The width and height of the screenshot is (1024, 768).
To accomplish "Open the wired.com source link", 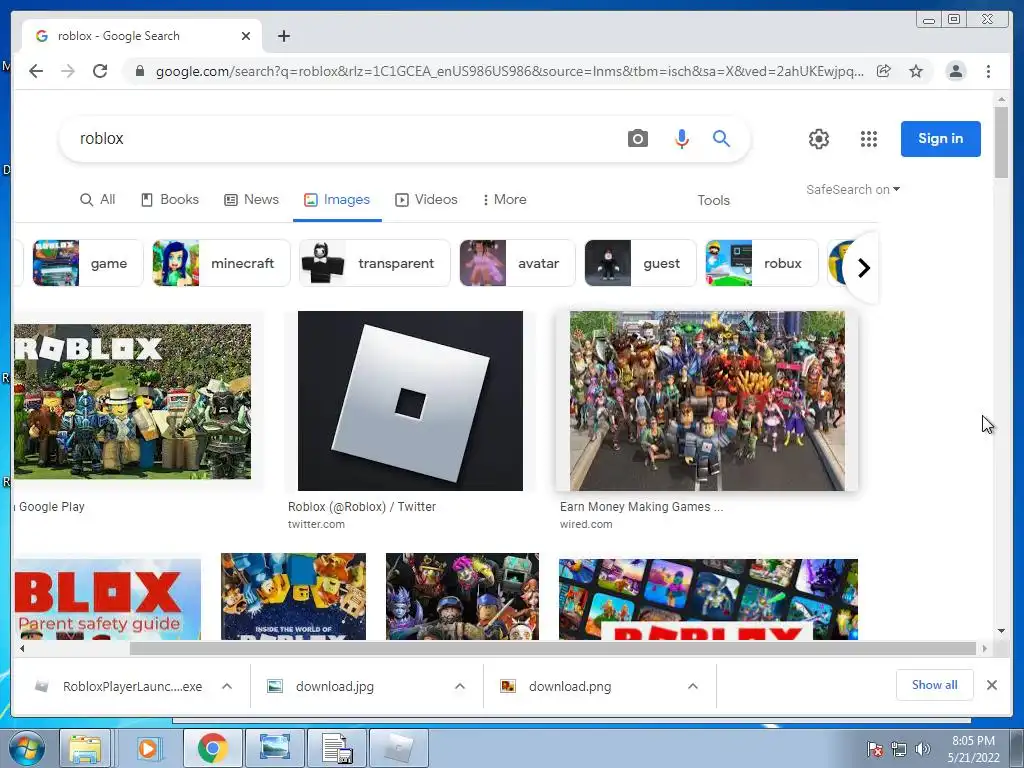I will (x=586, y=524).
